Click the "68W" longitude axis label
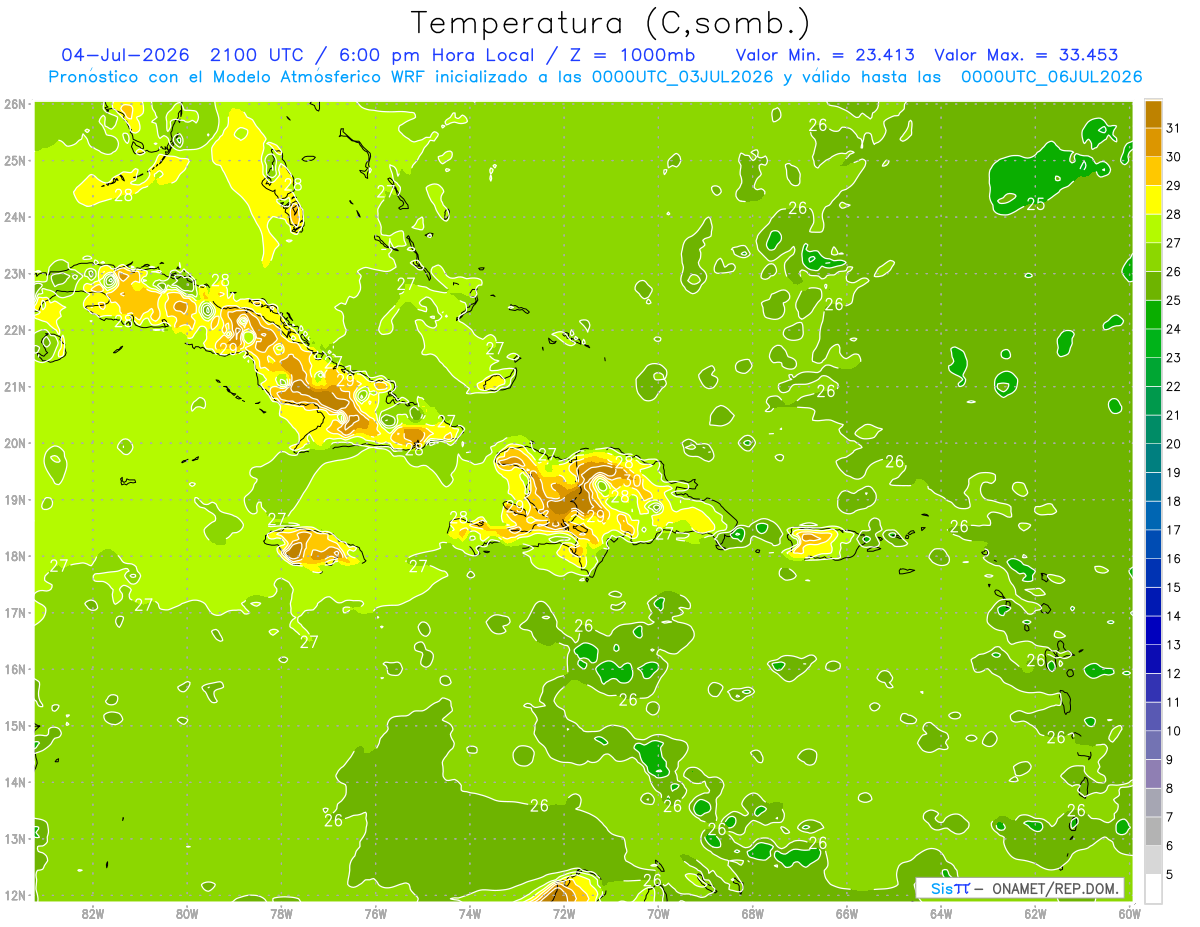 pos(753,913)
